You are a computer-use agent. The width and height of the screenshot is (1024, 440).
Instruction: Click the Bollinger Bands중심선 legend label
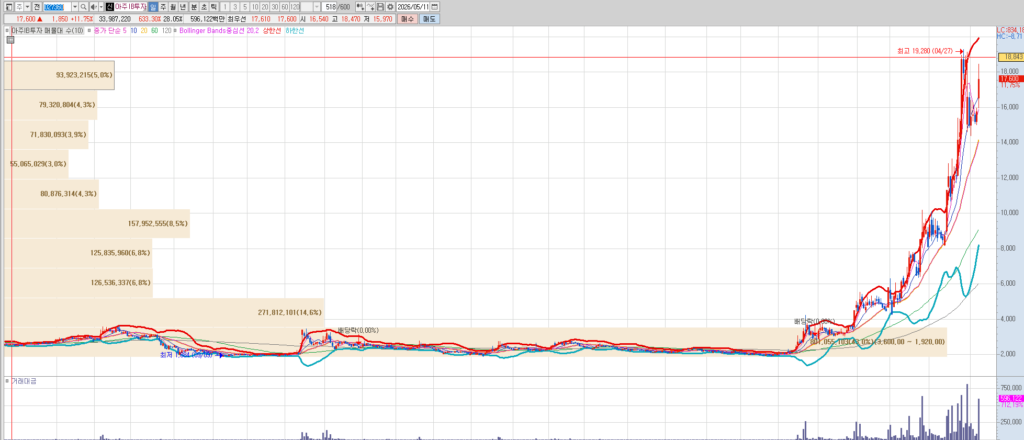[212, 31]
